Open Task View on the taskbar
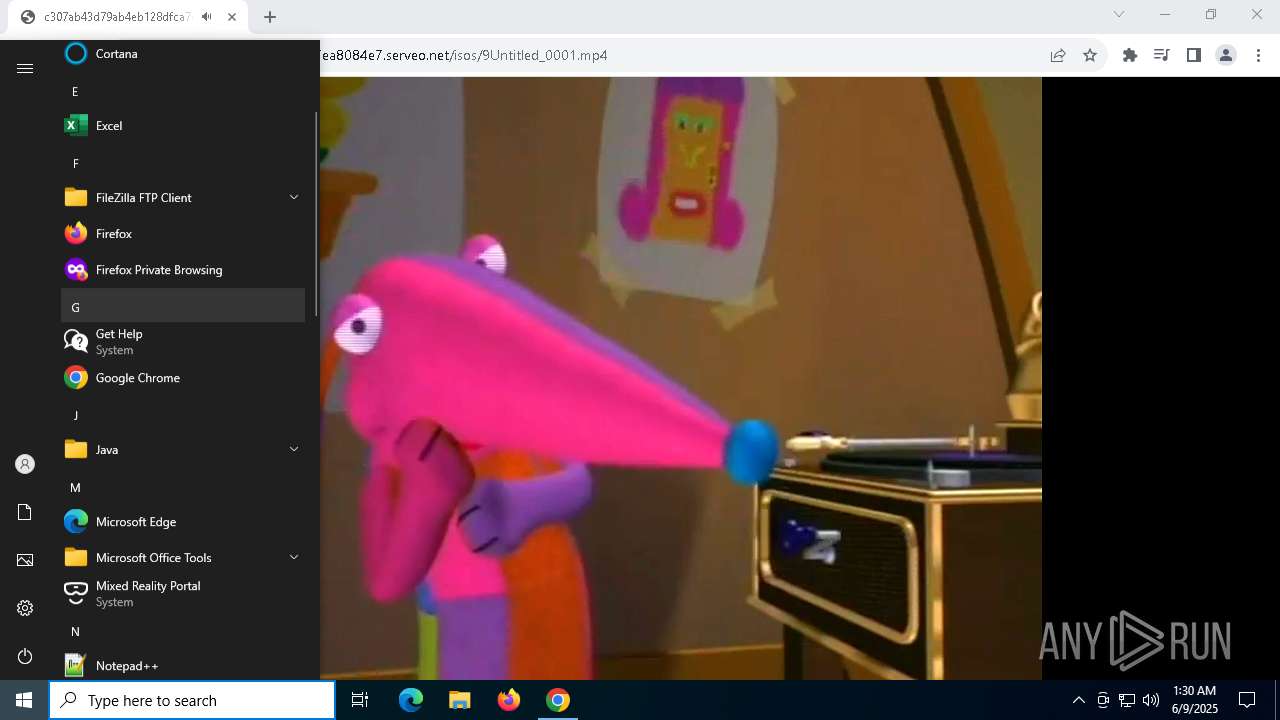This screenshot has width=1280, height=720. [360, 700]
